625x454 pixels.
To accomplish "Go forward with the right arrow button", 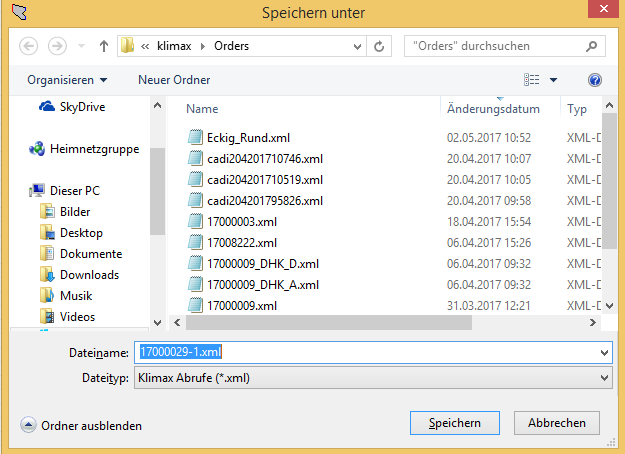I will click(x=57, y=46).
